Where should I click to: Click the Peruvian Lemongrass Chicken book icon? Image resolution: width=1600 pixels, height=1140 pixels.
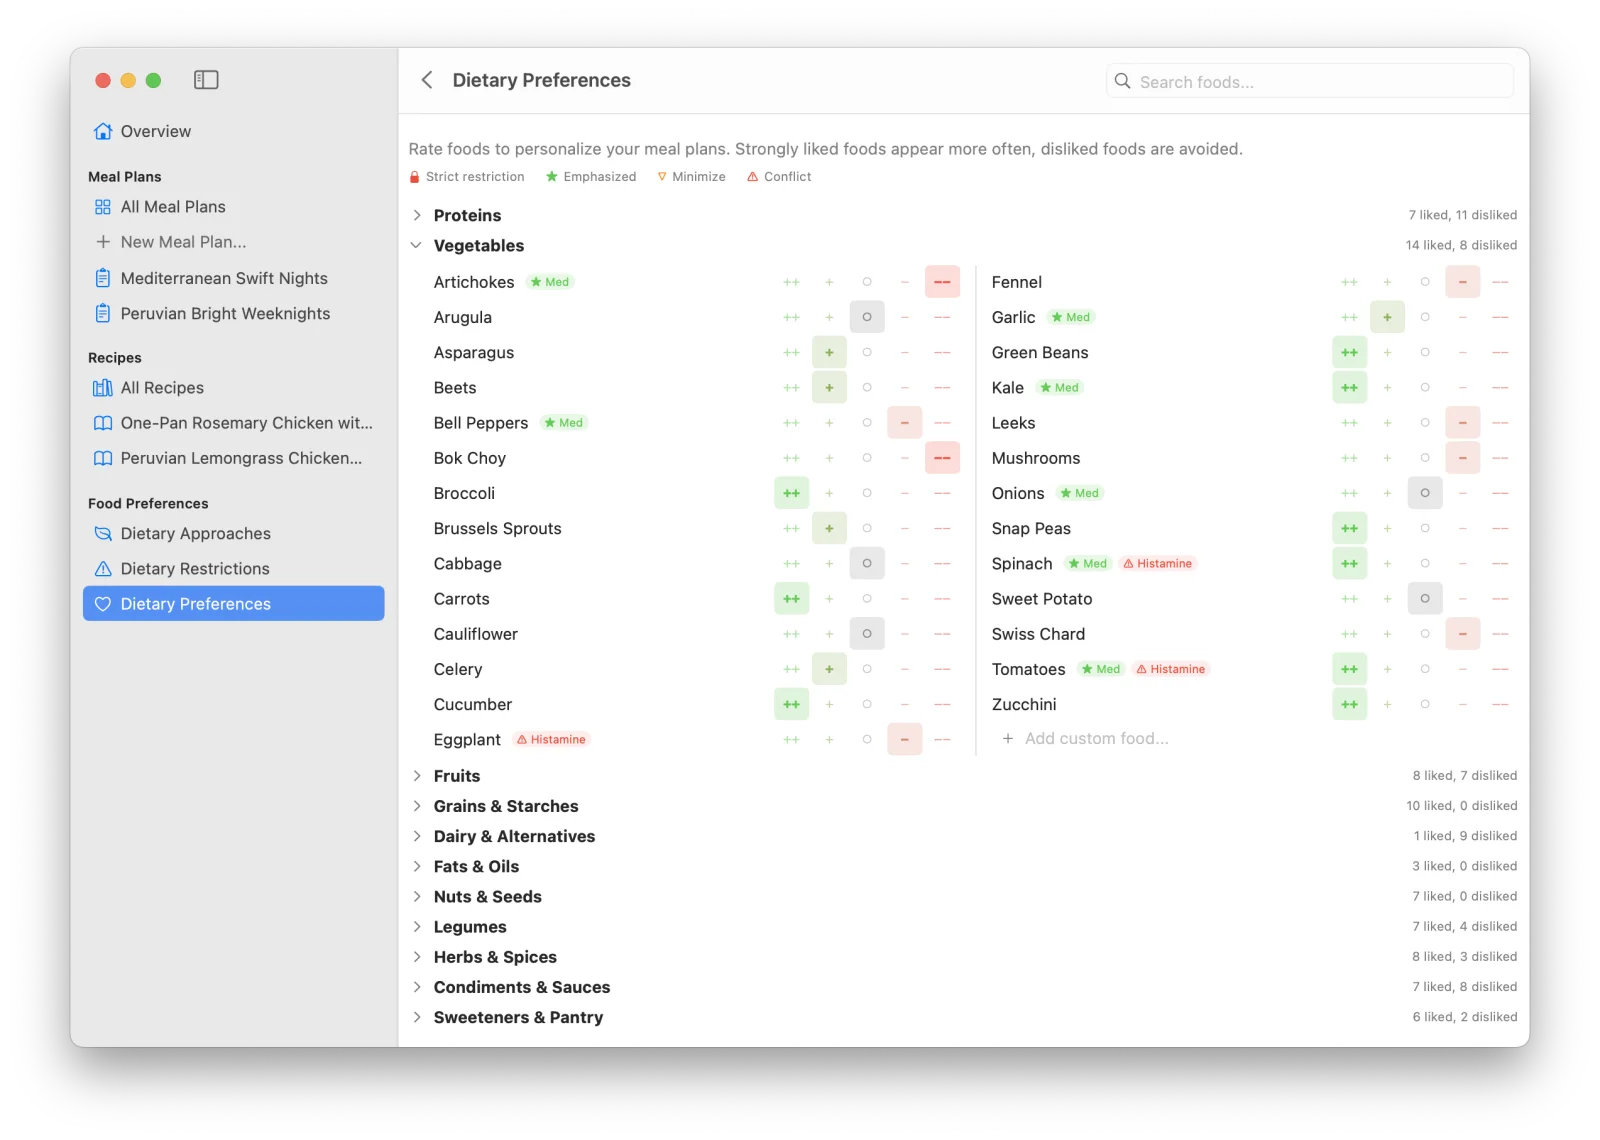point(103,458)
